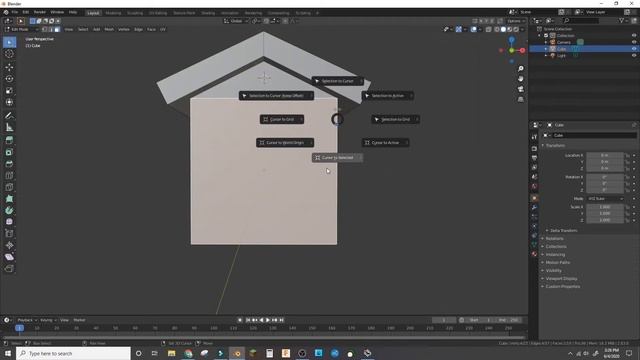Click the Location X value field
Image resolution: width=640 pixels, height=360 pixels.
pos(604,155)
